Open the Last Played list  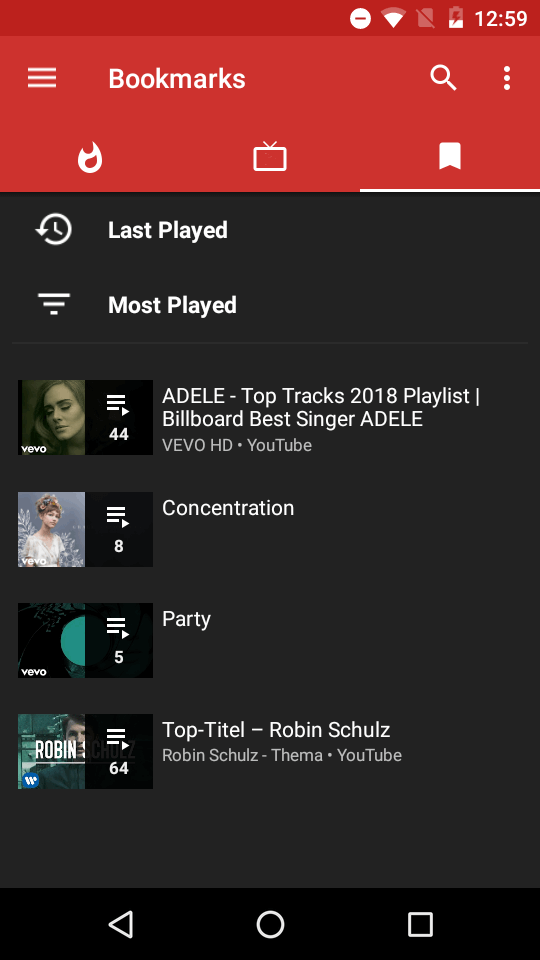coord(270,230)
